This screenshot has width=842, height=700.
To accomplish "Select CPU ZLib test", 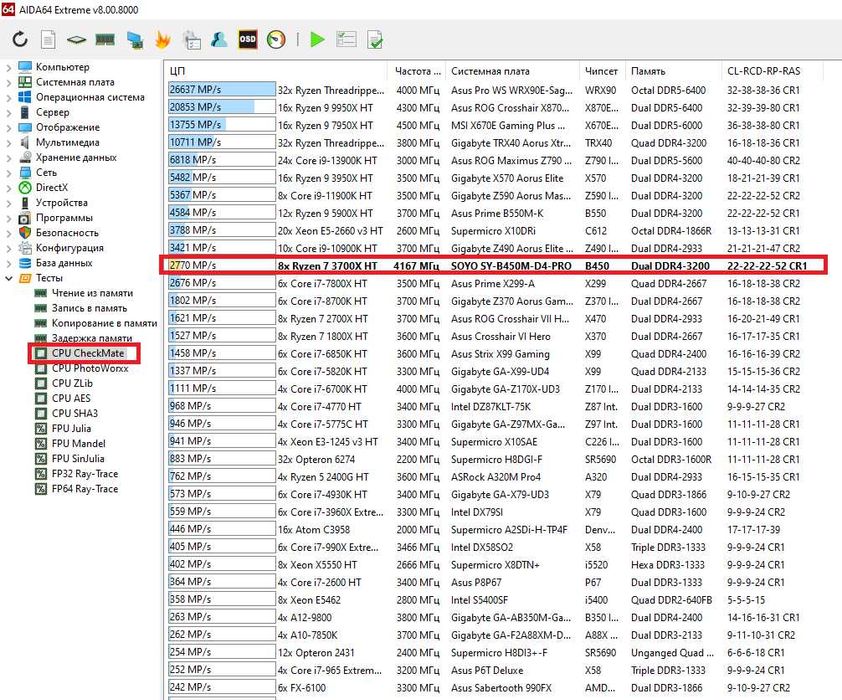I will pyautogui.click(x=72, y=383).
